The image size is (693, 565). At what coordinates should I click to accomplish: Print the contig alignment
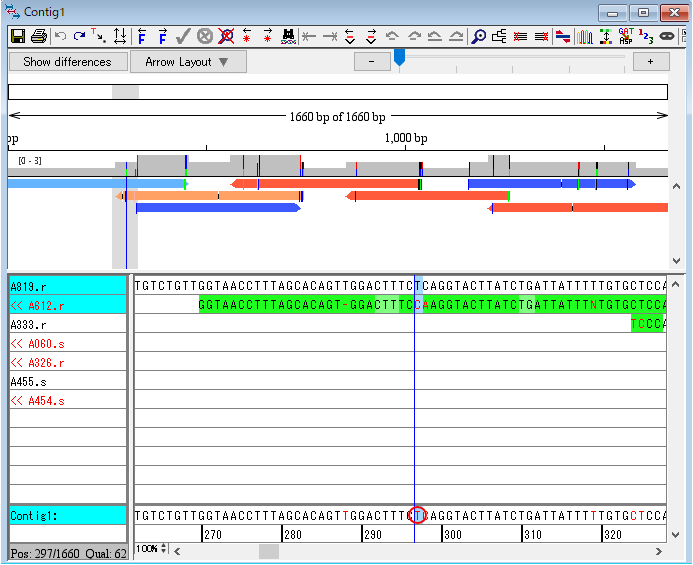click(x=39, y=36)
